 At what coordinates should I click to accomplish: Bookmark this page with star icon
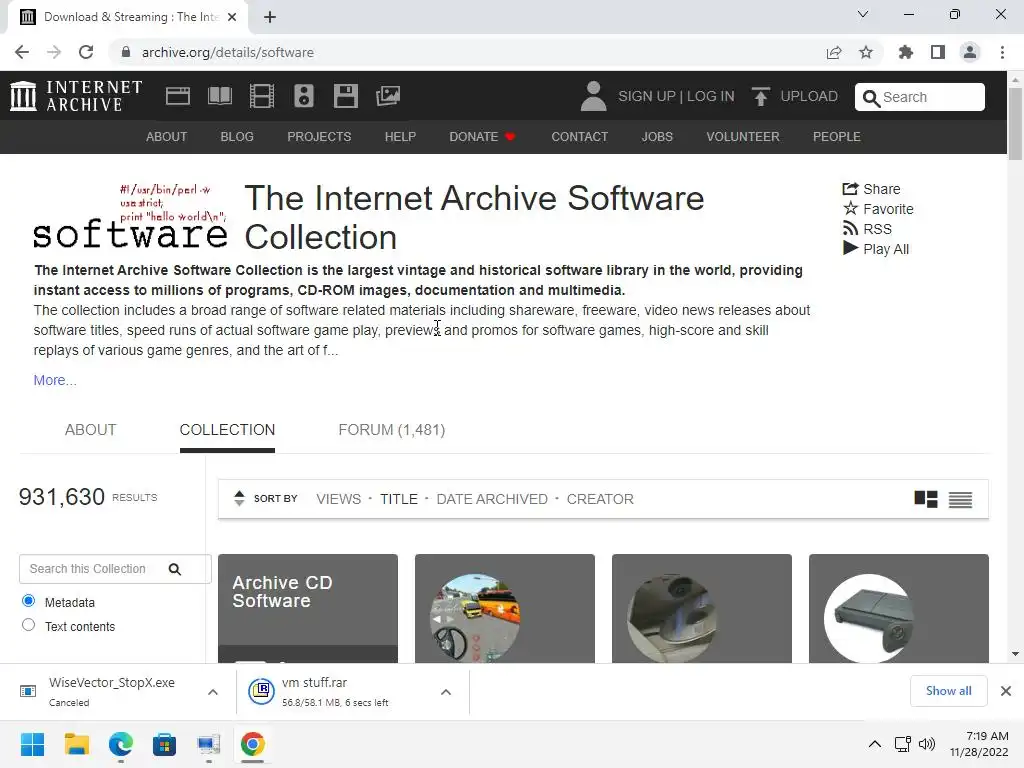[865, 52]
